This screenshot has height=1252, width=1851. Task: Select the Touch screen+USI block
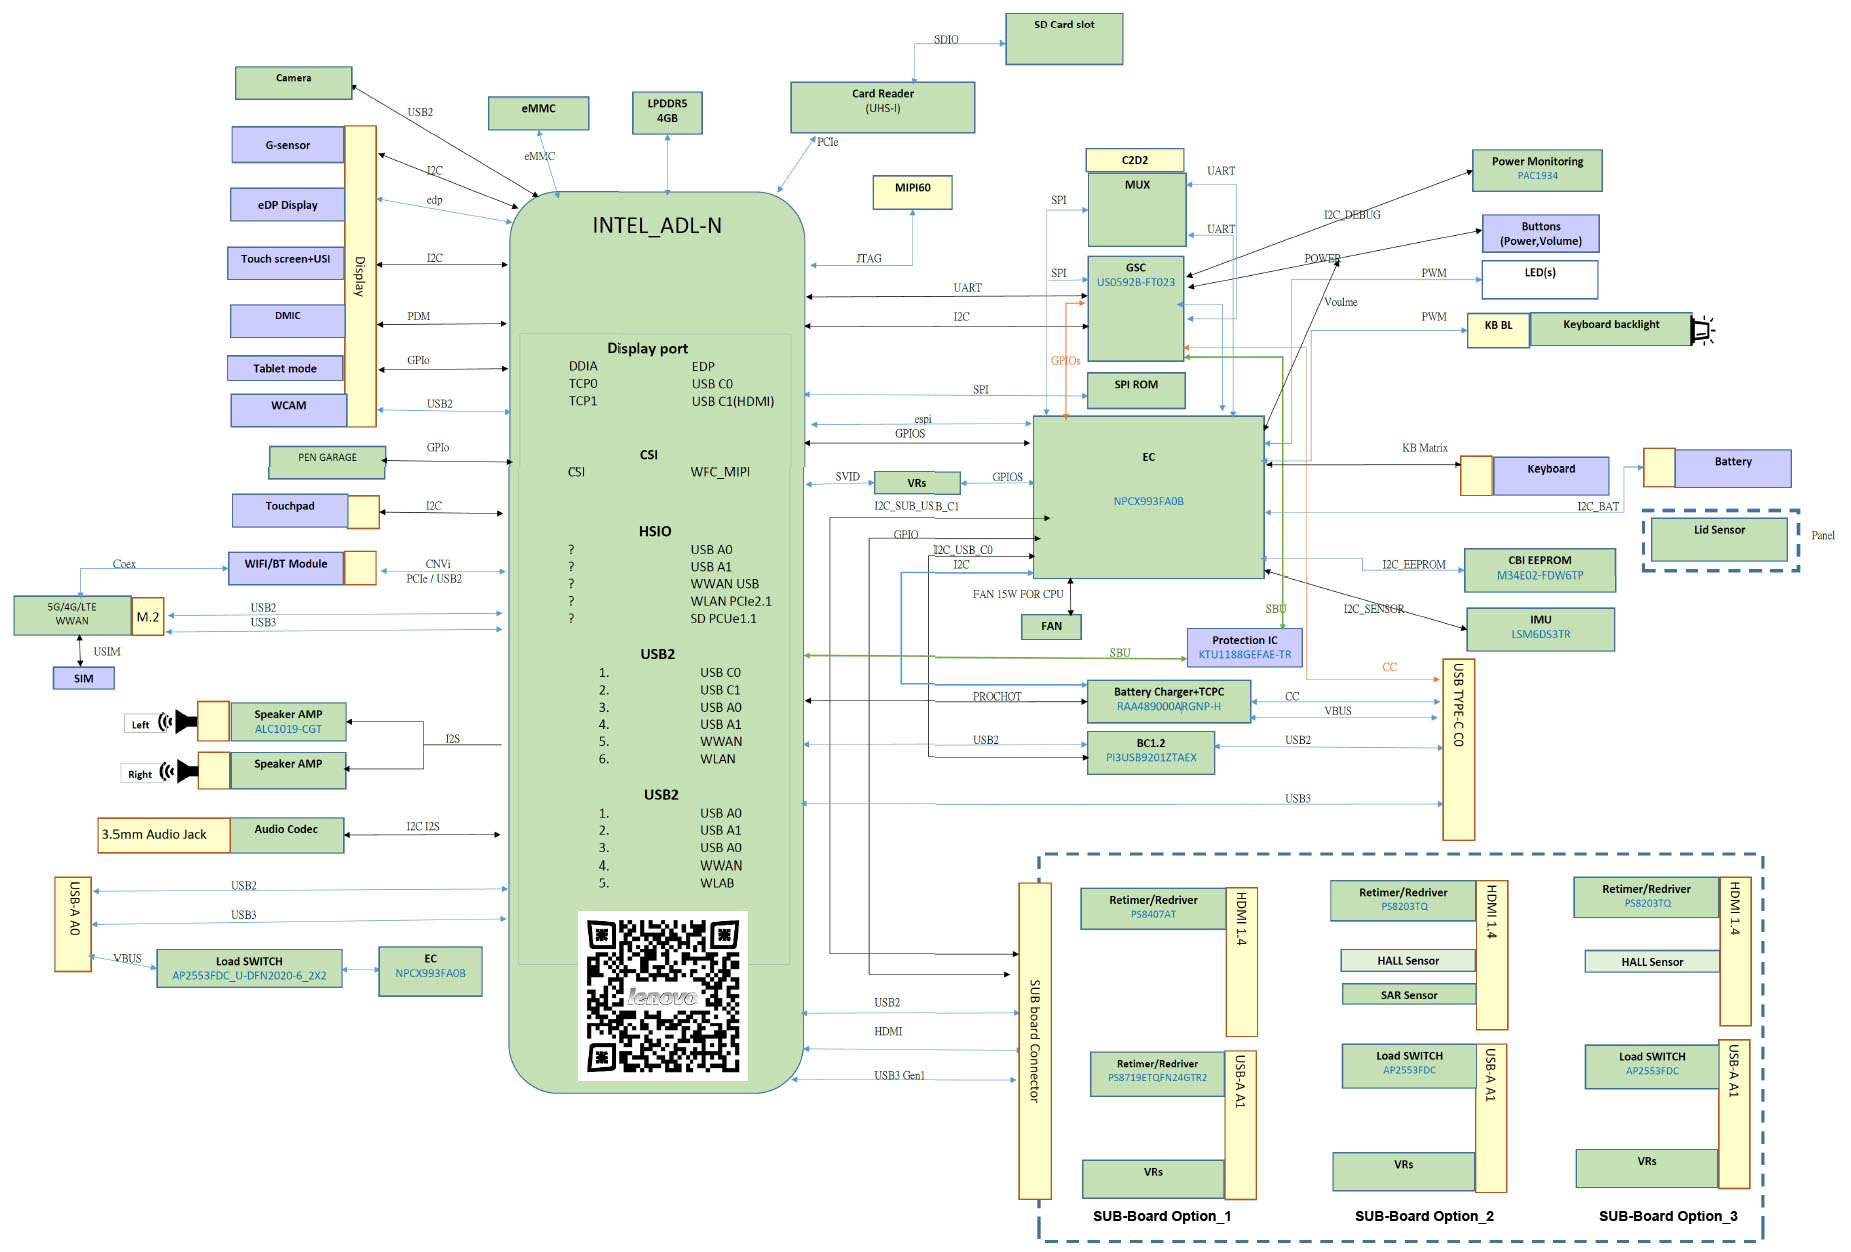(286, 263)
